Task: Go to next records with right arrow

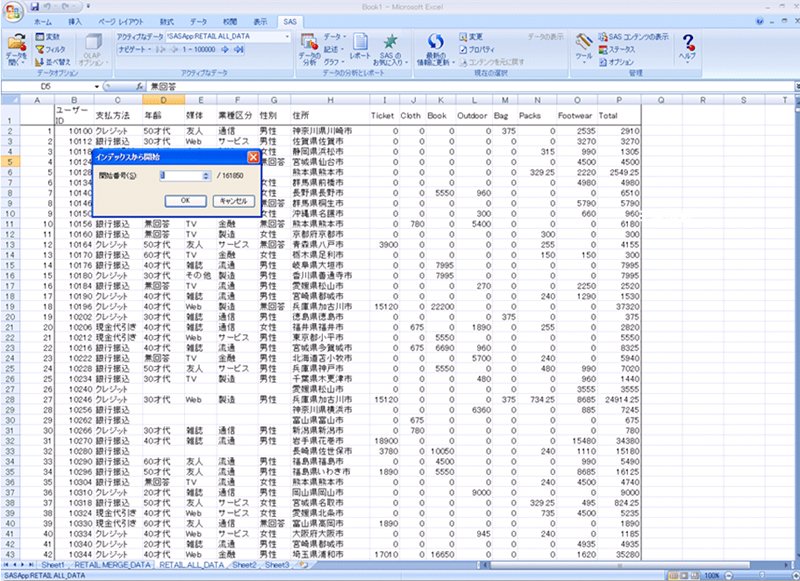Action: (225, 49)
